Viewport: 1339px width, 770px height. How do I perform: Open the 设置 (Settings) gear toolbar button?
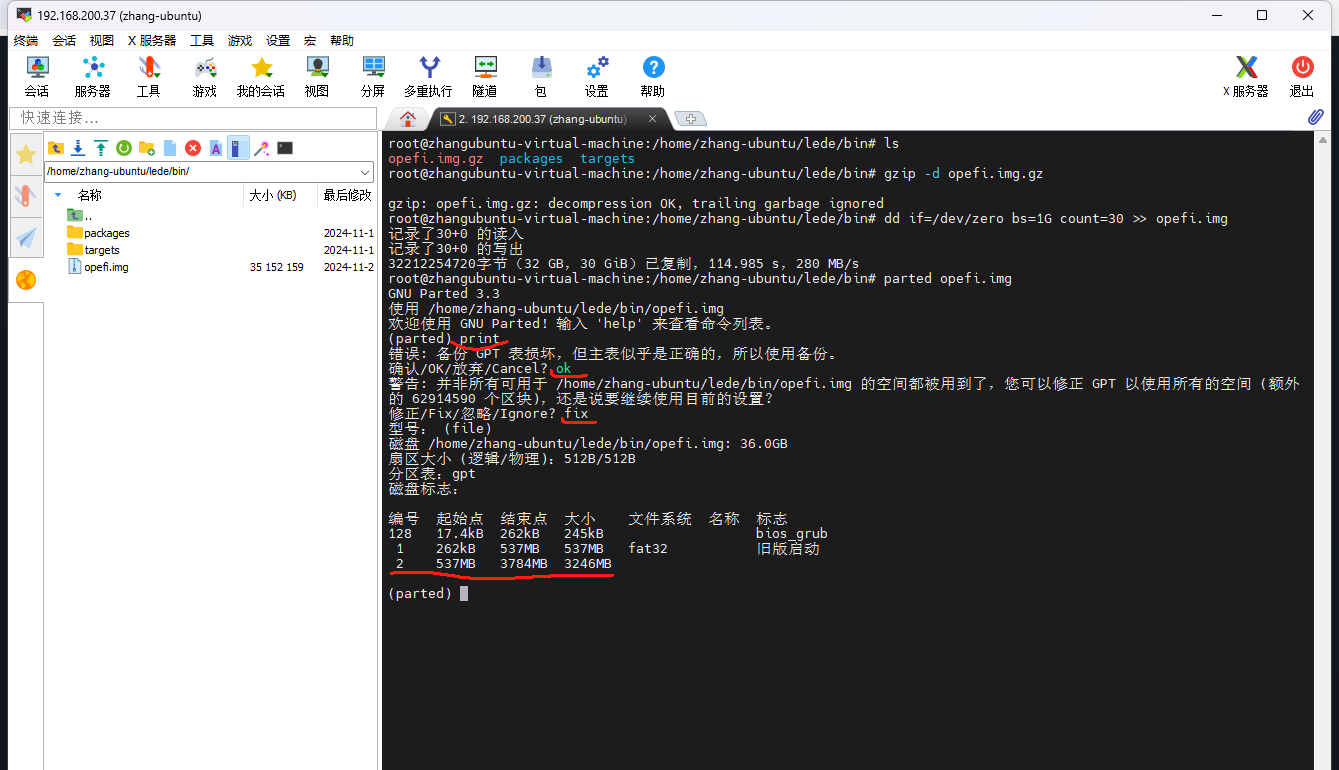click(x=597, y=76)
